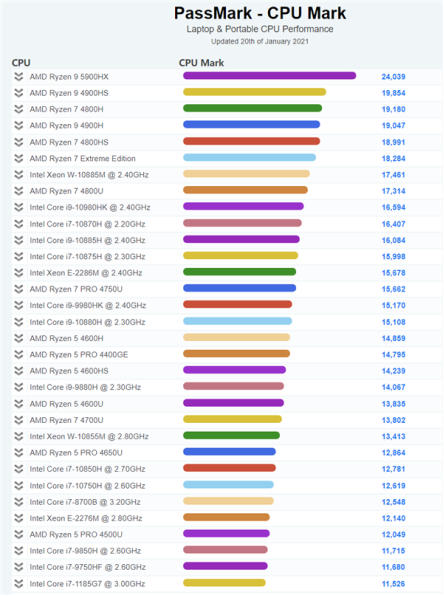Screen dimensions: 444x596
Task: Click the score 14,239
Action: pyautogui.click(x=393, y=371)
